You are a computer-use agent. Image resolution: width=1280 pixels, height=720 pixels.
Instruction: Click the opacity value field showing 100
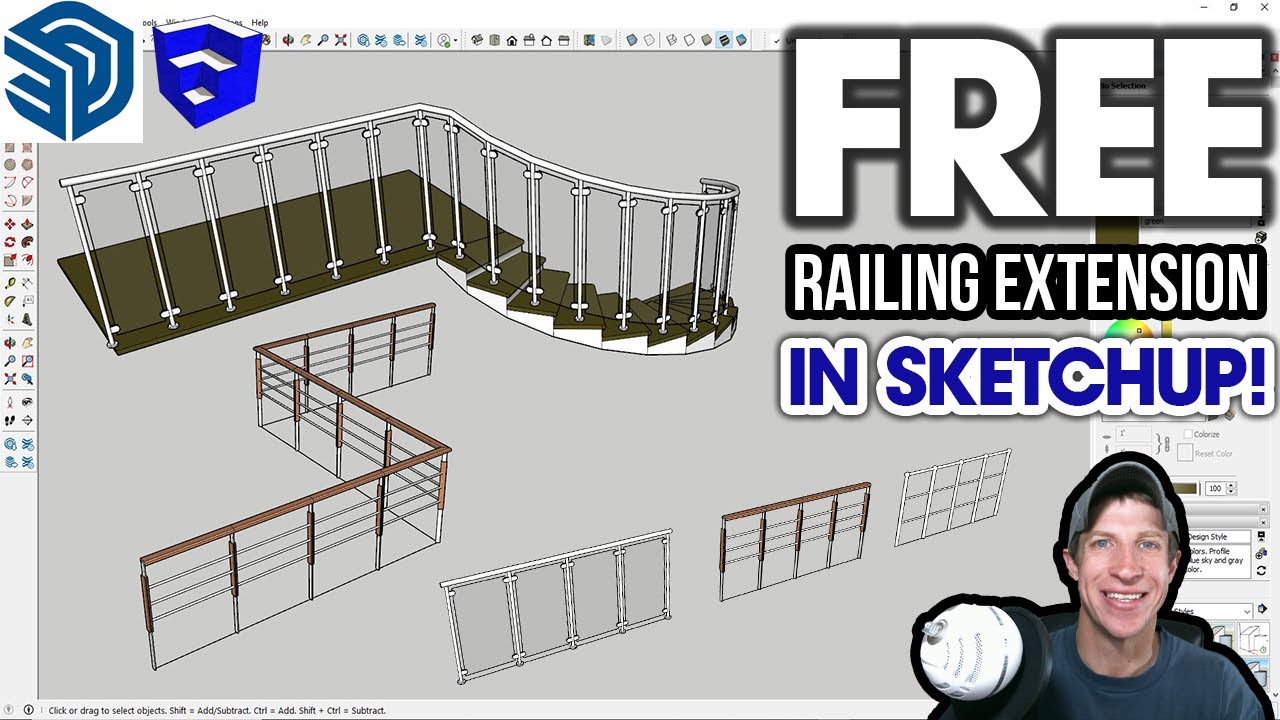(x=1215, y=488)
